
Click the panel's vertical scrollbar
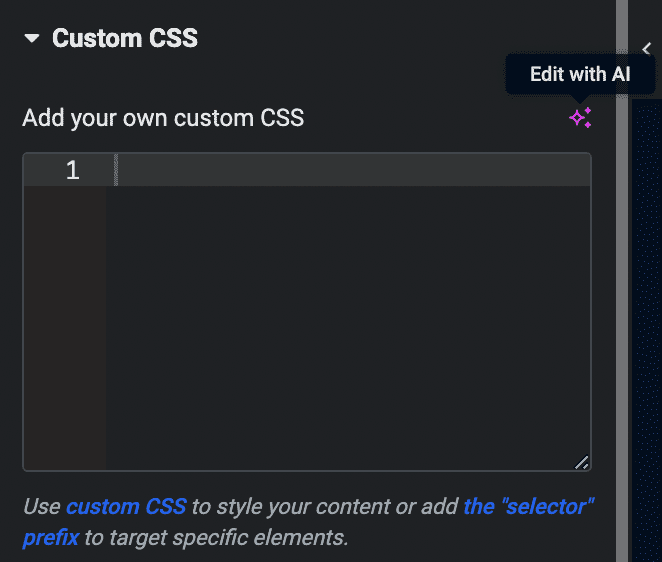coord(622,300)
